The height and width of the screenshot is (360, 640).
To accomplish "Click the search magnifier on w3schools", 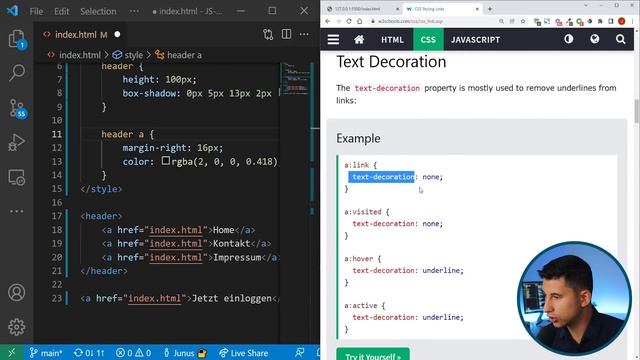I will click(620, 39).
